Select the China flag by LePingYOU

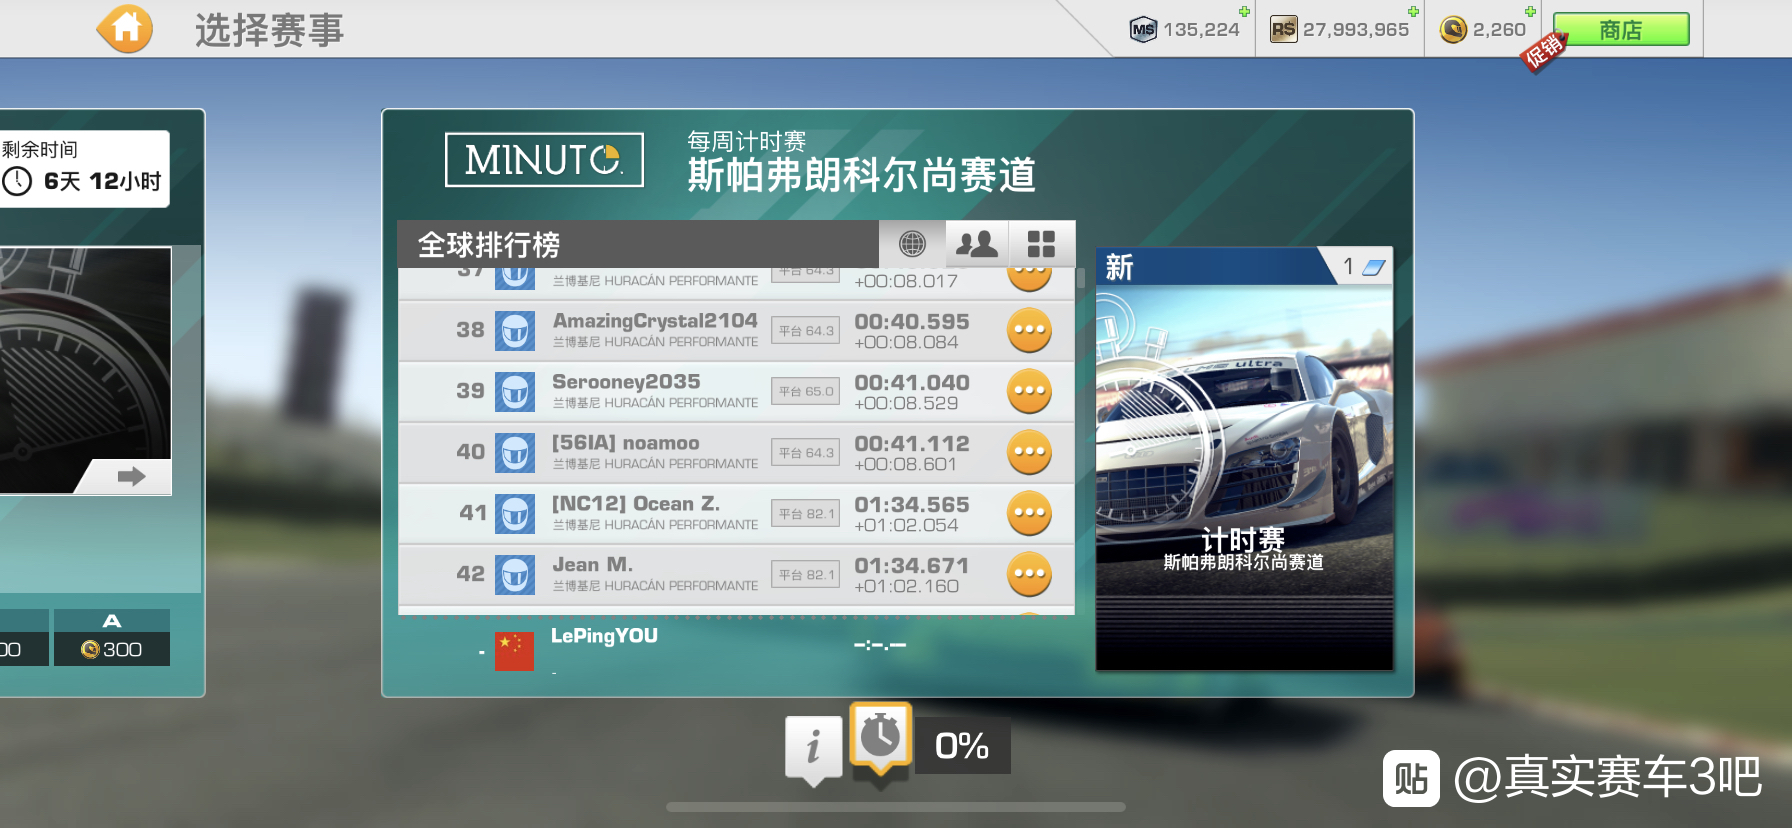515,651
